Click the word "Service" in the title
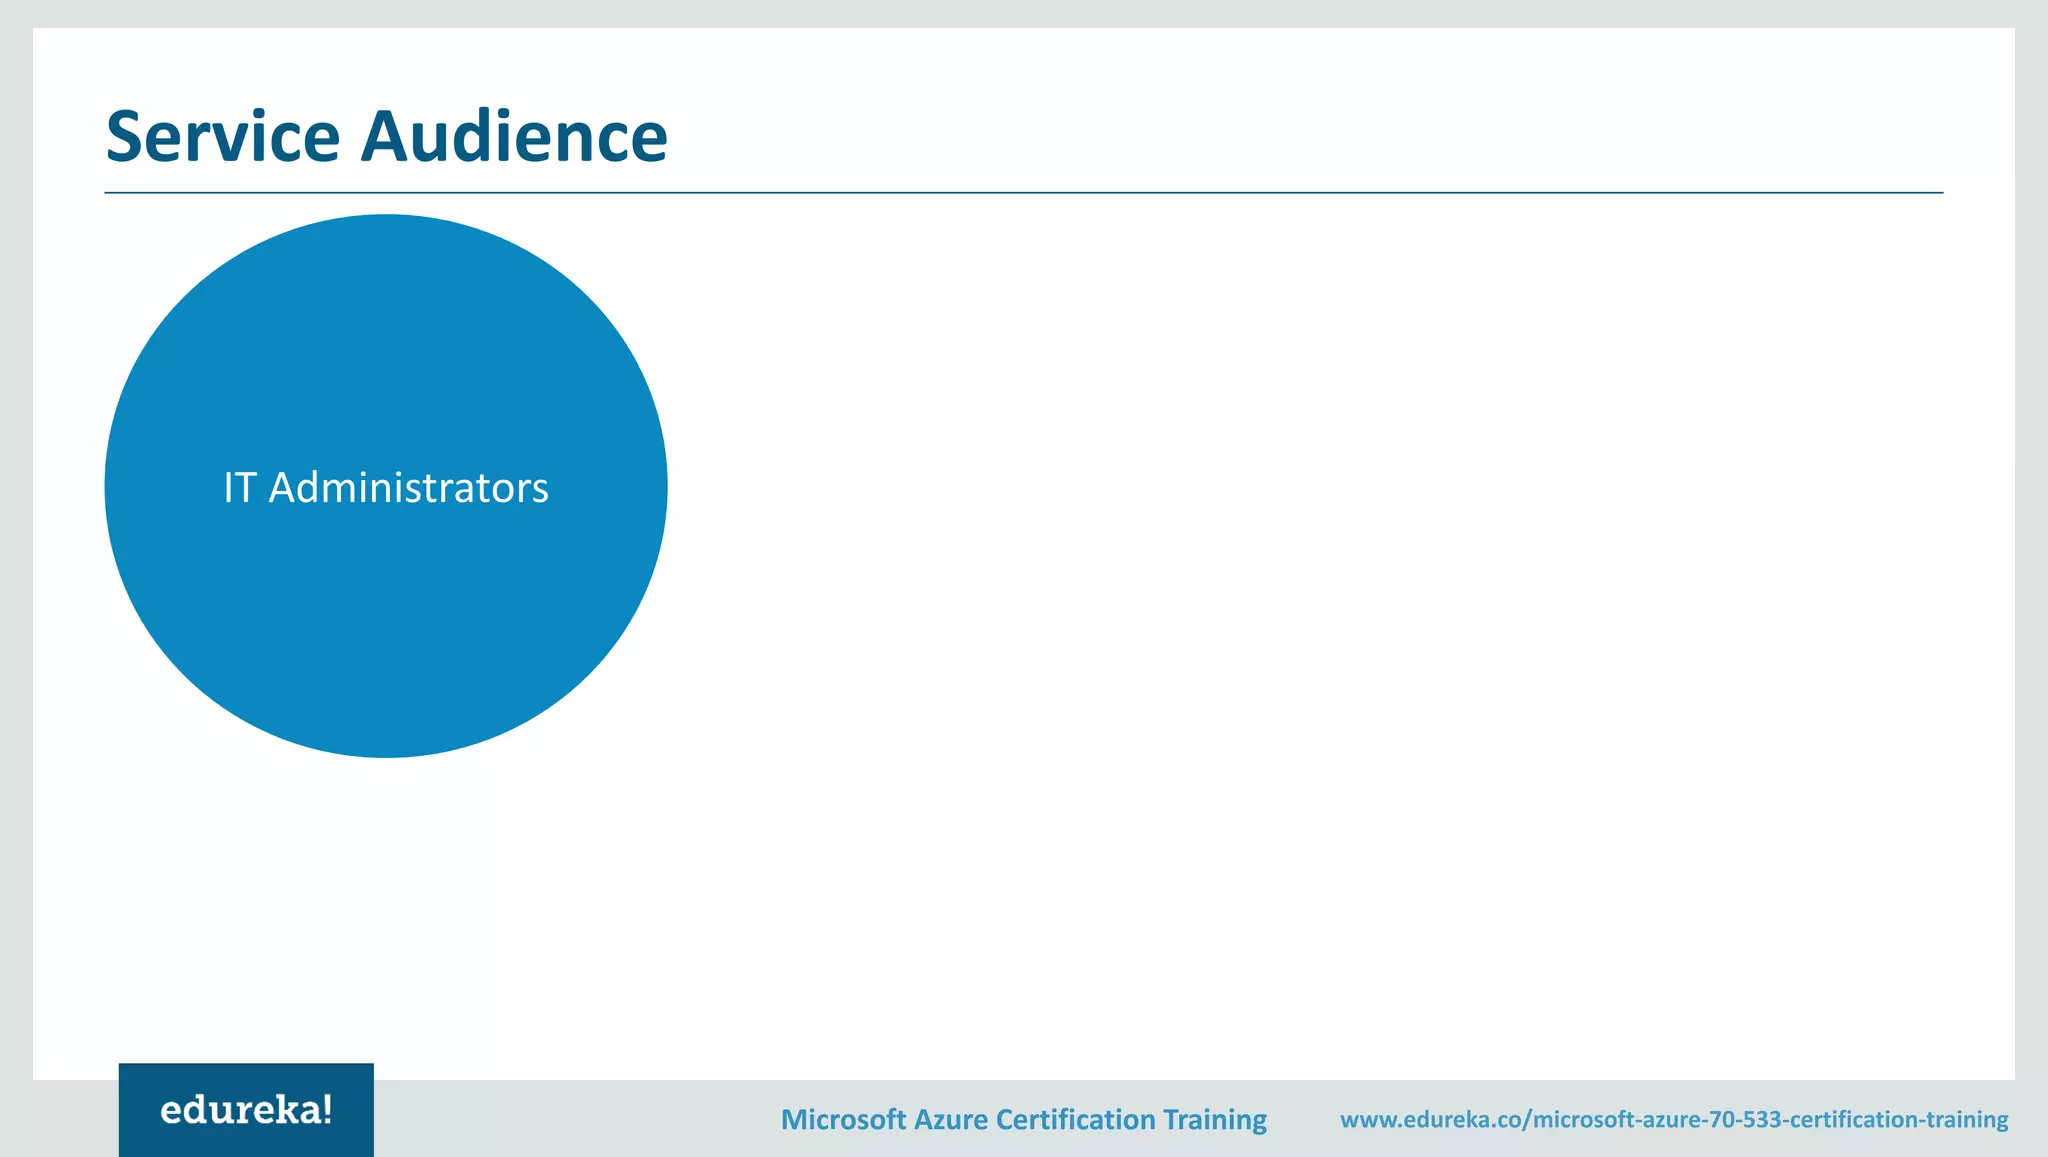2048x1157 pixels. click(x=223, y=136)
